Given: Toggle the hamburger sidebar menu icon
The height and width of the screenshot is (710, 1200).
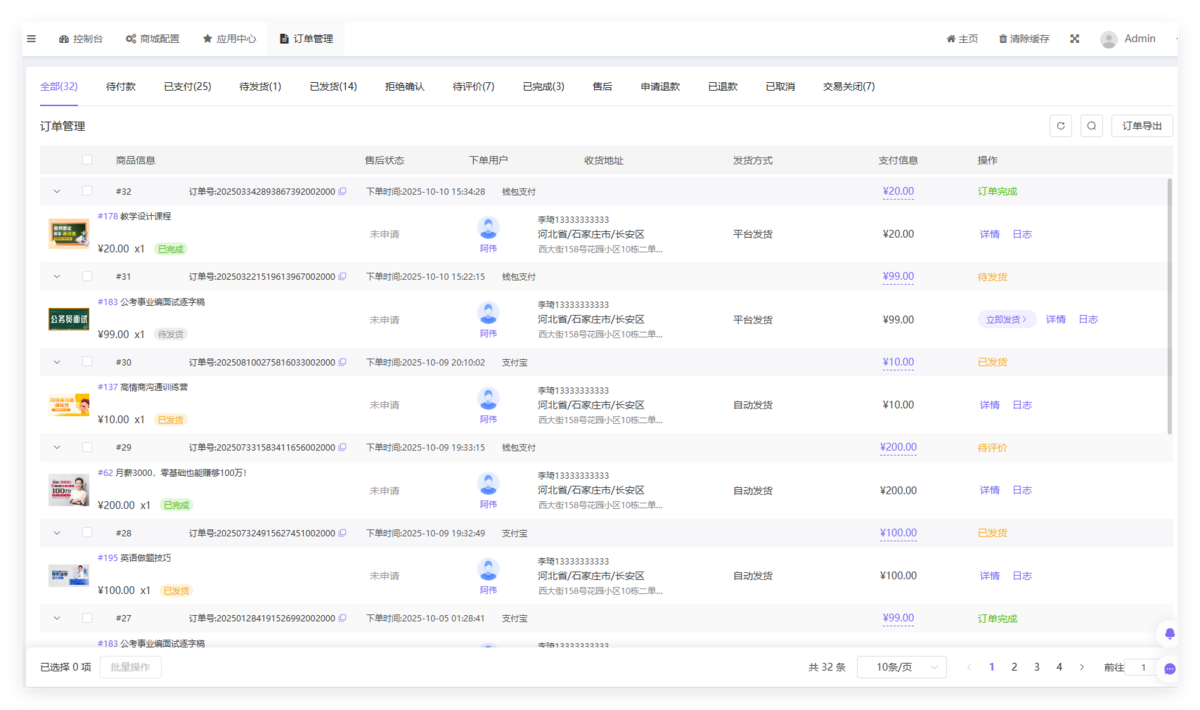Looking at the screenshot, I should [31, 39].
